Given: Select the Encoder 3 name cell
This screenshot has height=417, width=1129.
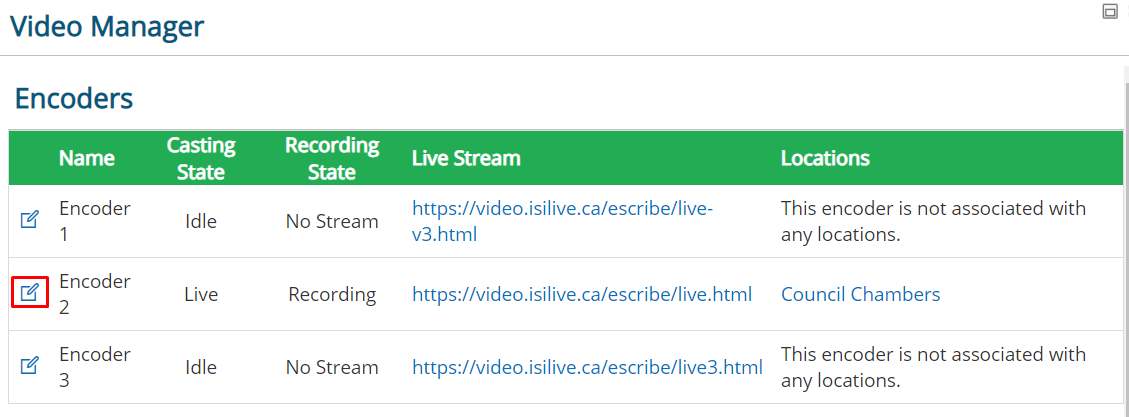Looking at the screenshot, I should [x=95, y=367].
